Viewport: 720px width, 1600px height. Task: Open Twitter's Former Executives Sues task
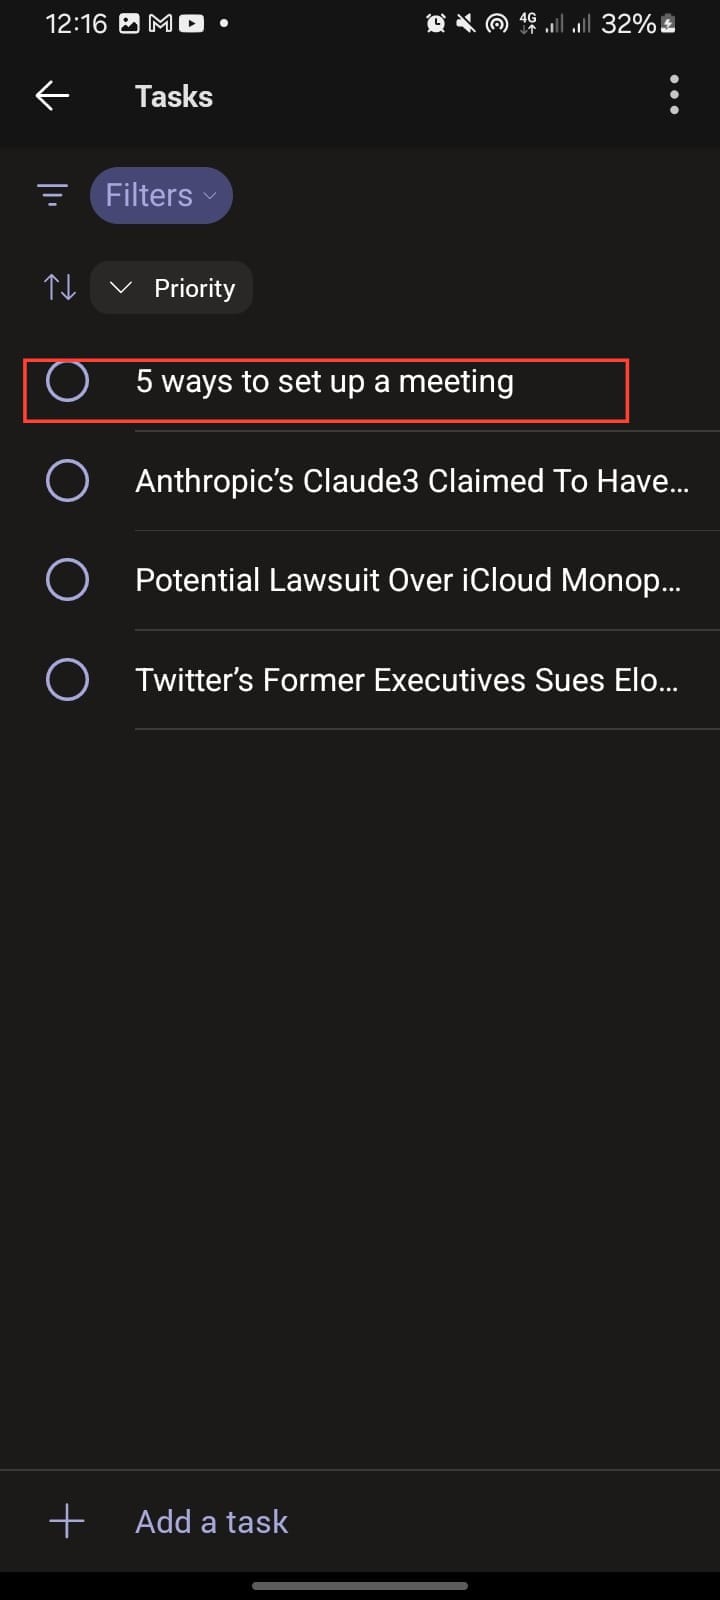pos(406,680)
